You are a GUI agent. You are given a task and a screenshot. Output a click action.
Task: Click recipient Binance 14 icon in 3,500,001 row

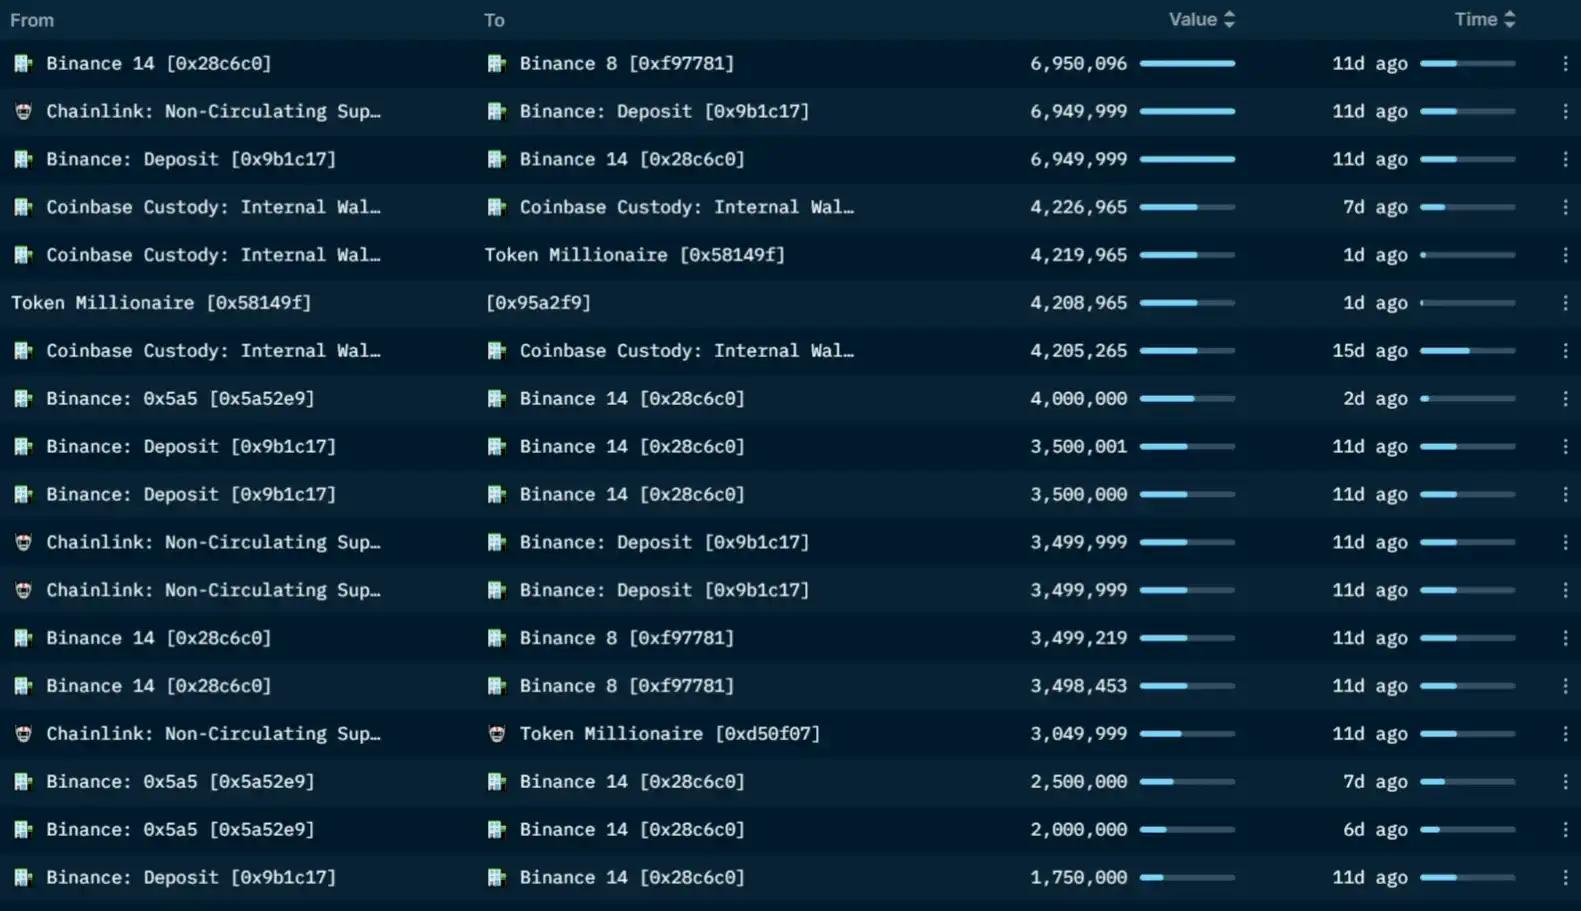point(496,447)
